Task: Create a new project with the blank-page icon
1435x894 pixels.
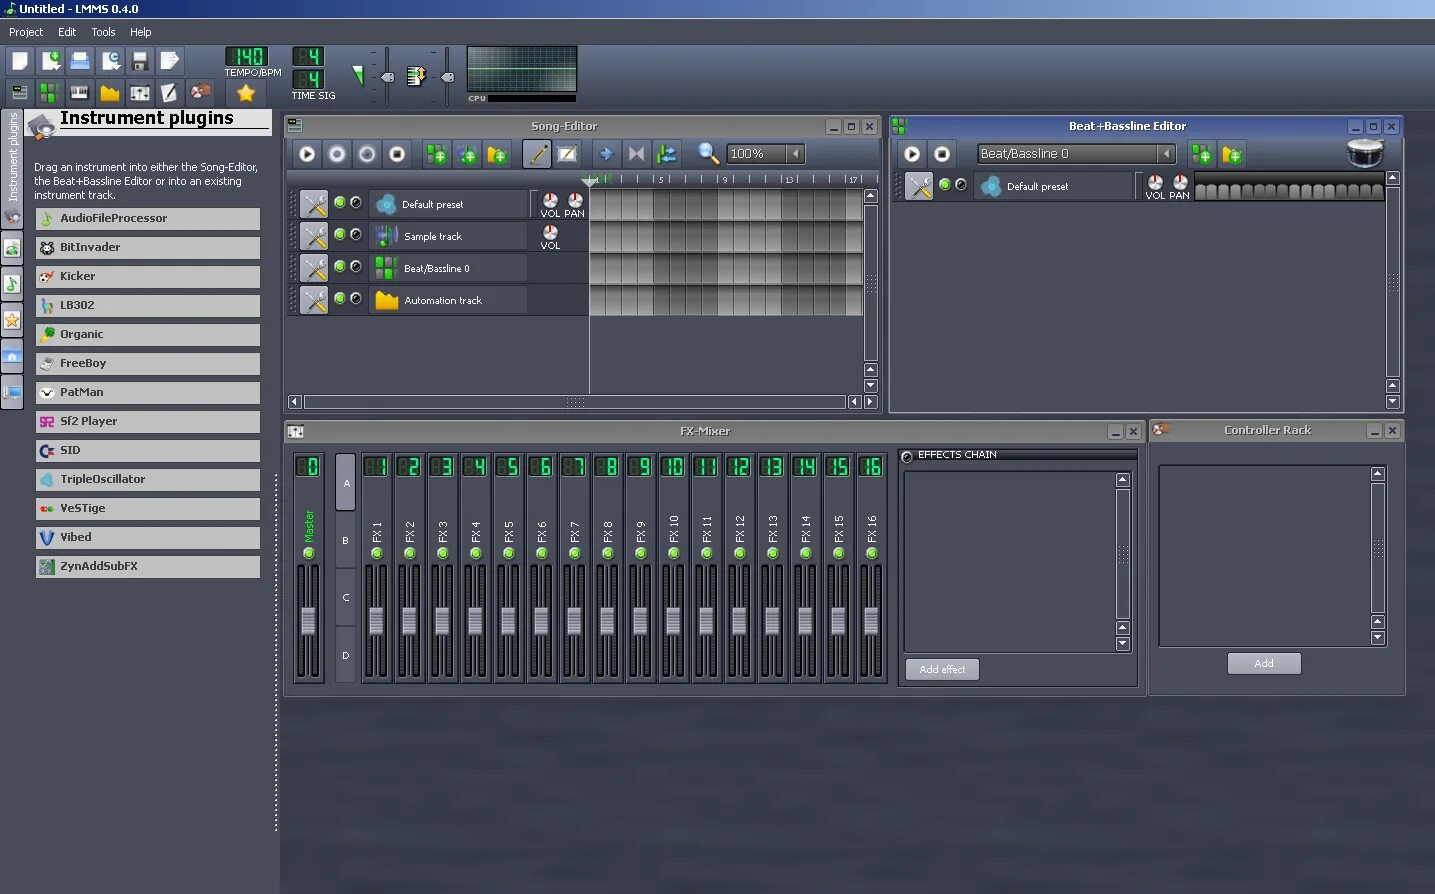Action: pos(20,61)
